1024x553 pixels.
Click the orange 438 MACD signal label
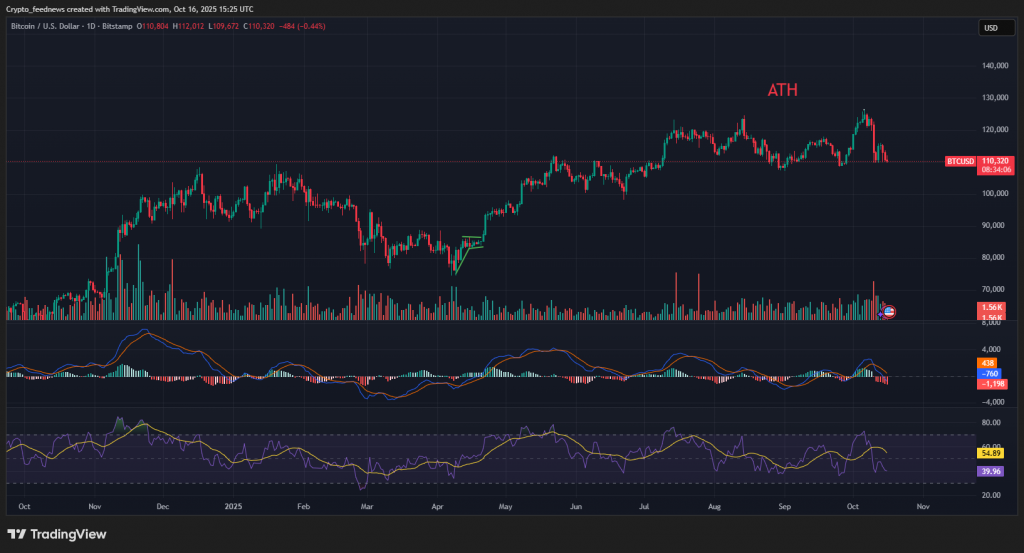(987, 363)
